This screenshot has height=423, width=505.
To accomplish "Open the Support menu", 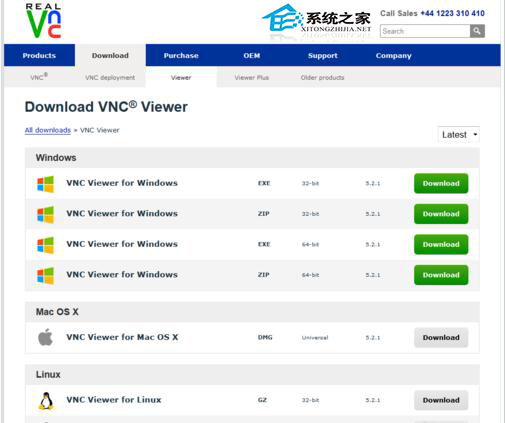I will (323, 55).
